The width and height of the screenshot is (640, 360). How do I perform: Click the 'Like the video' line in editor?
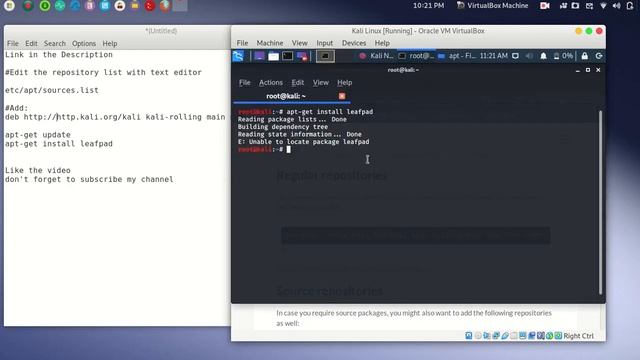(x=38, y=170)
